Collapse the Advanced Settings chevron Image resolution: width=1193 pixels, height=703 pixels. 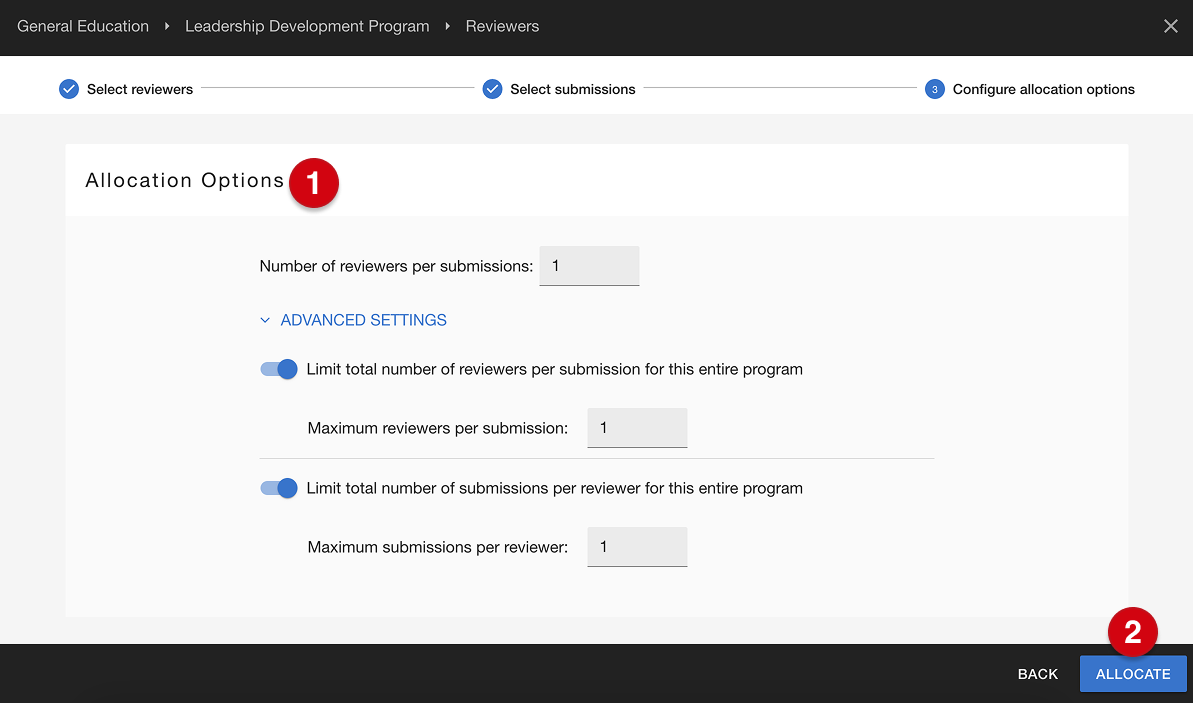(265, 320)
